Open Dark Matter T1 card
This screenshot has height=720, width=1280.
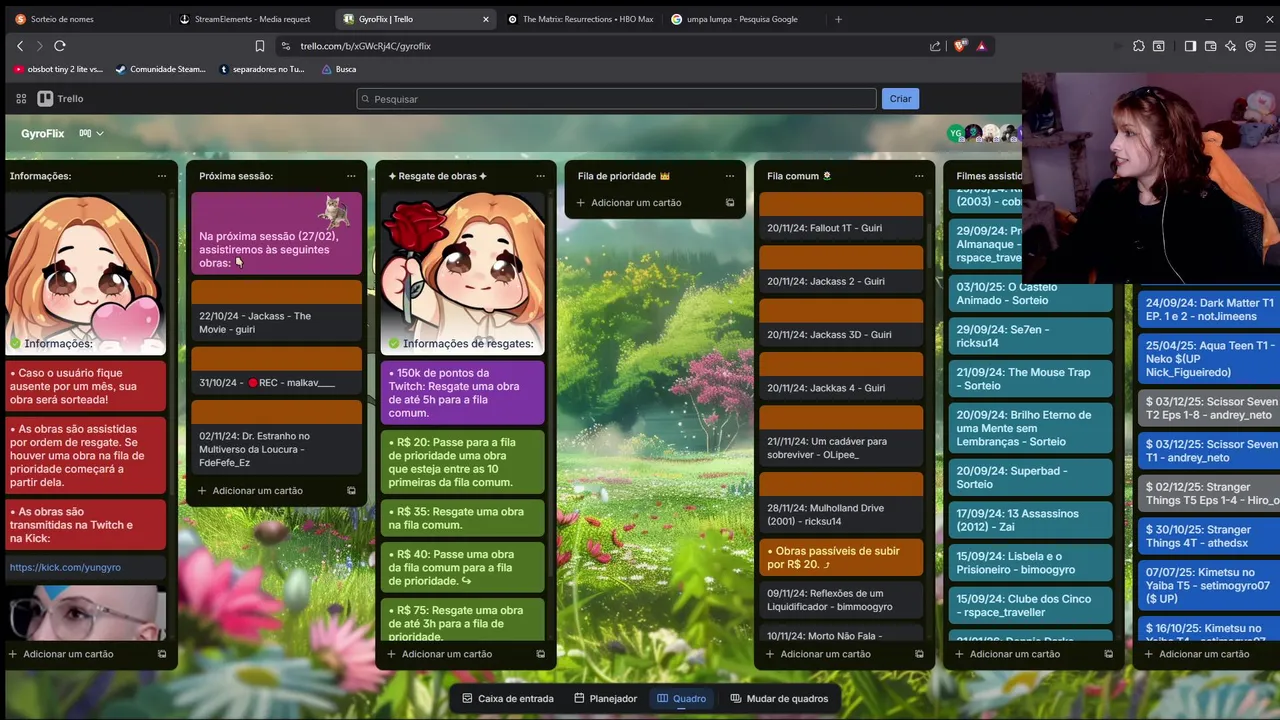point(1210,309)
